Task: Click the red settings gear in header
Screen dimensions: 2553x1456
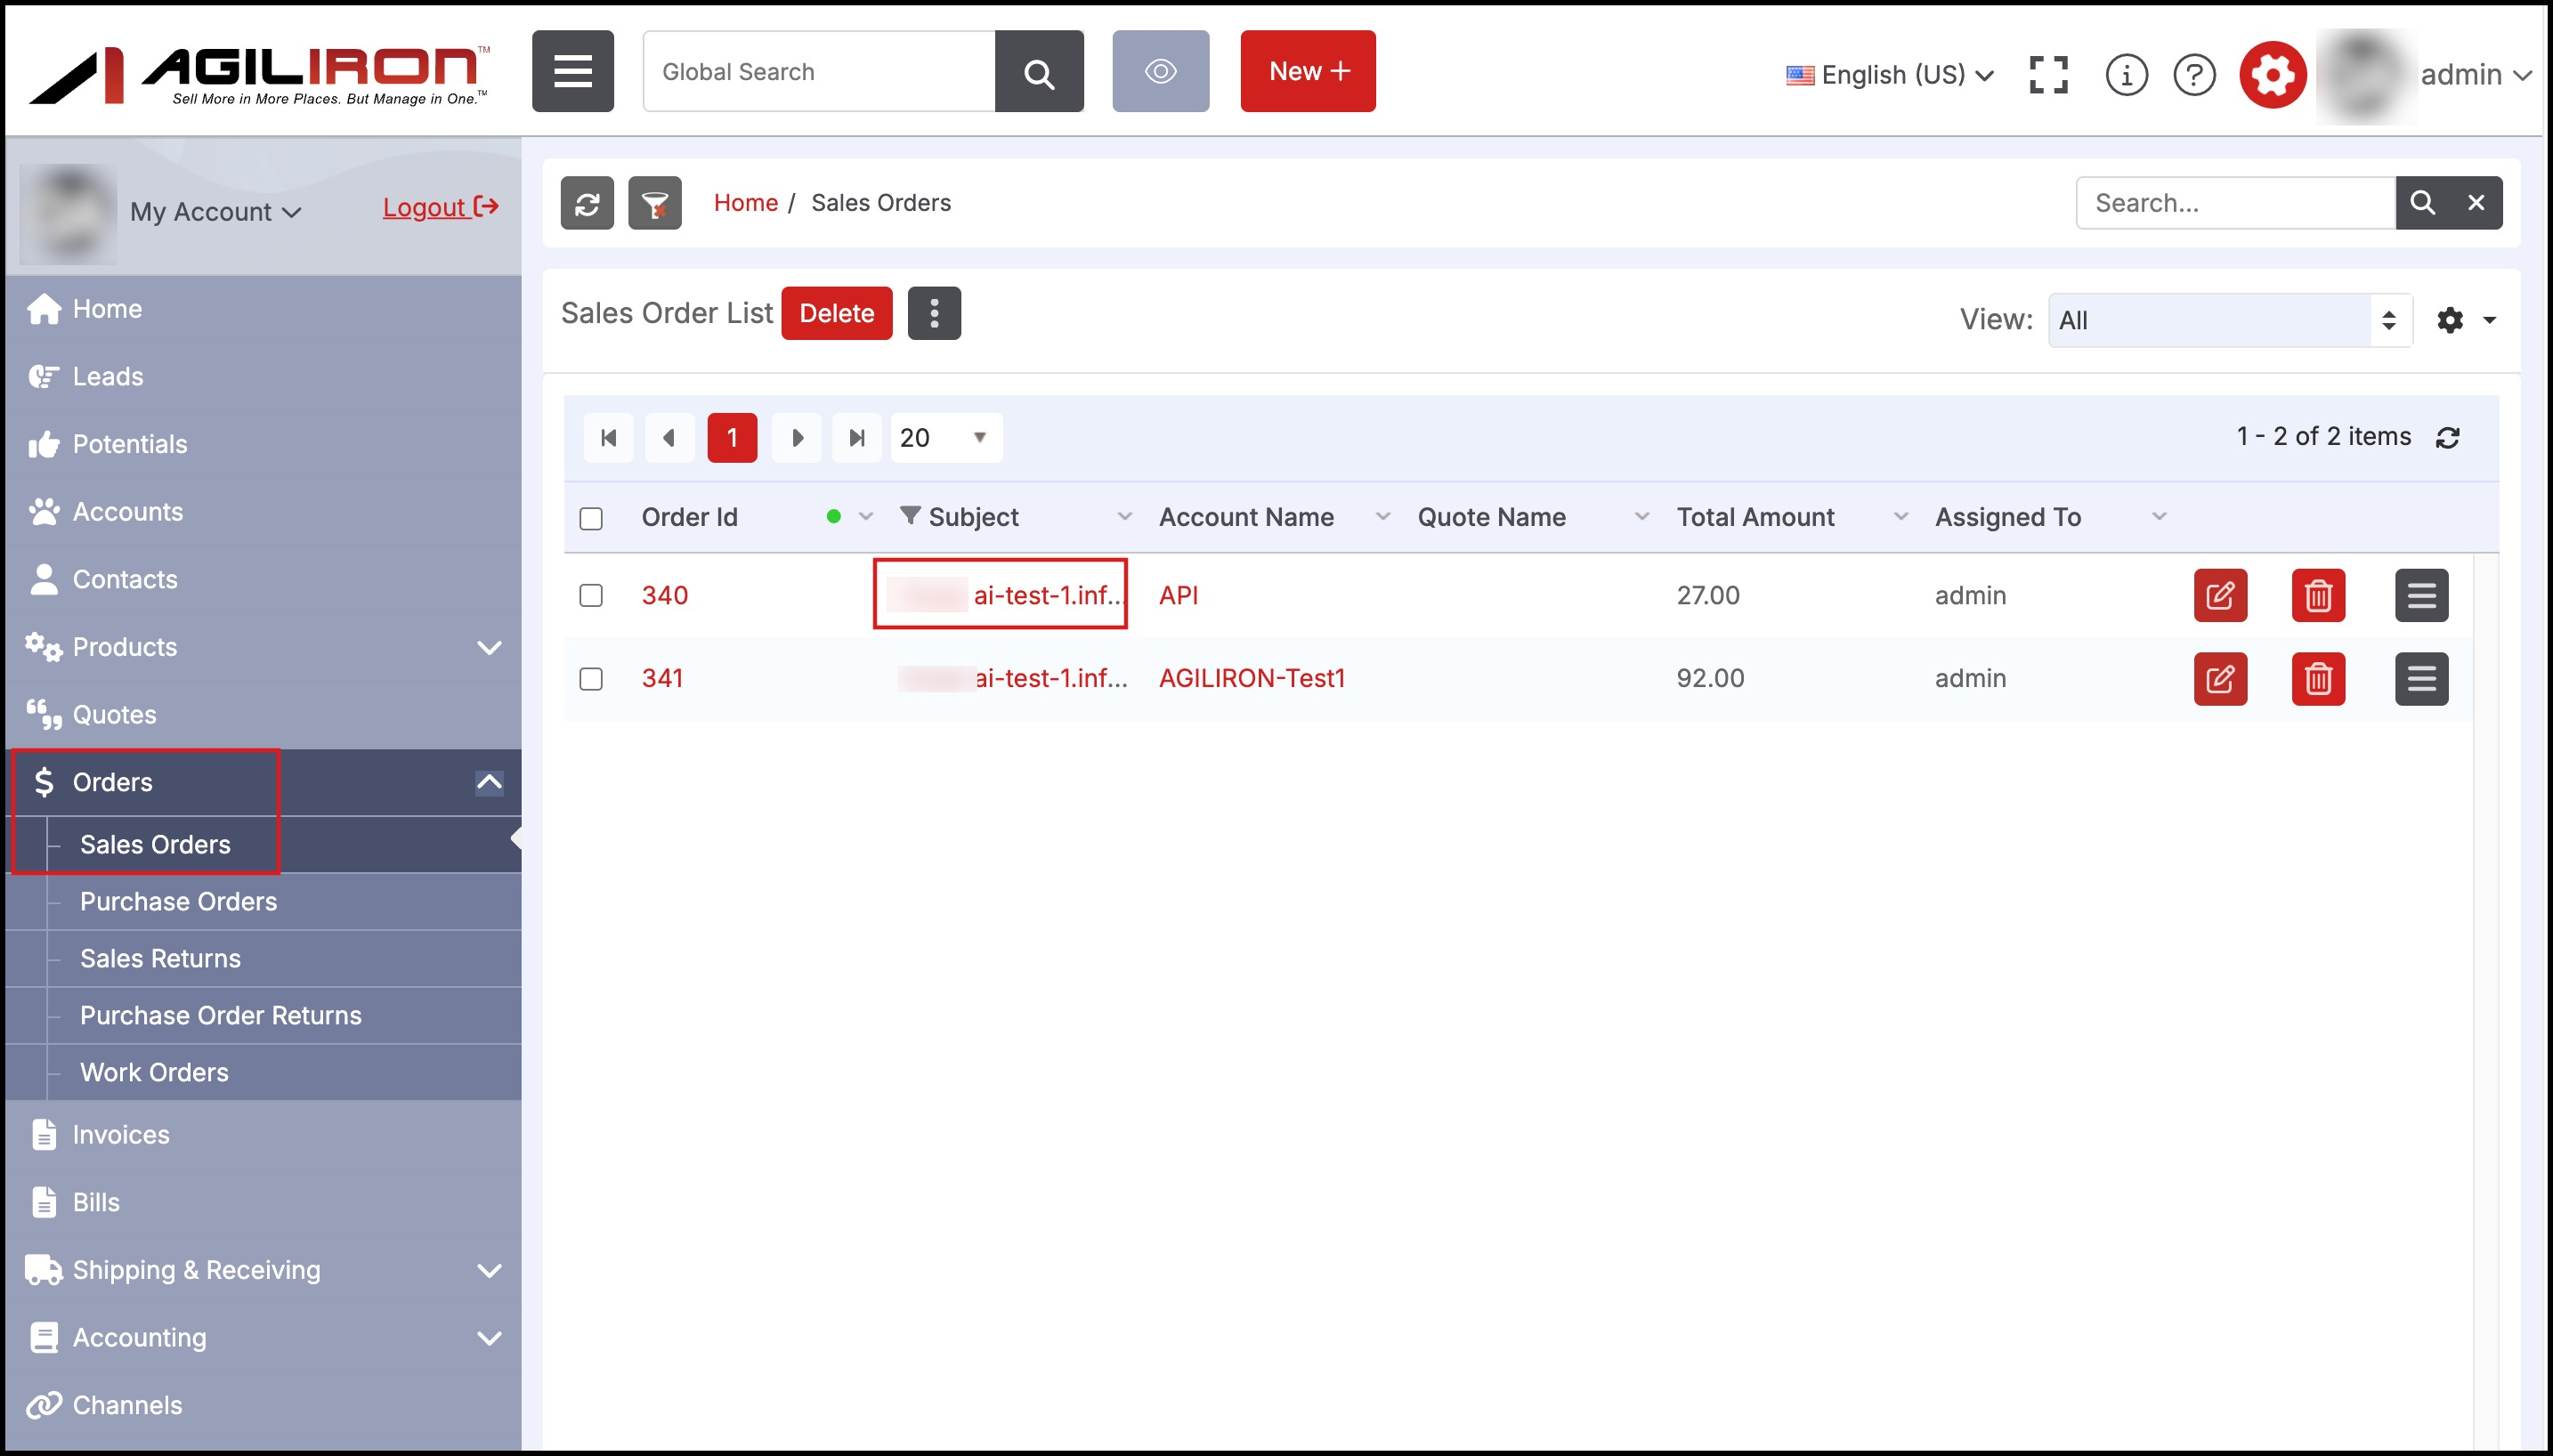Action: pyautogui.click(x=2272, y=74)
